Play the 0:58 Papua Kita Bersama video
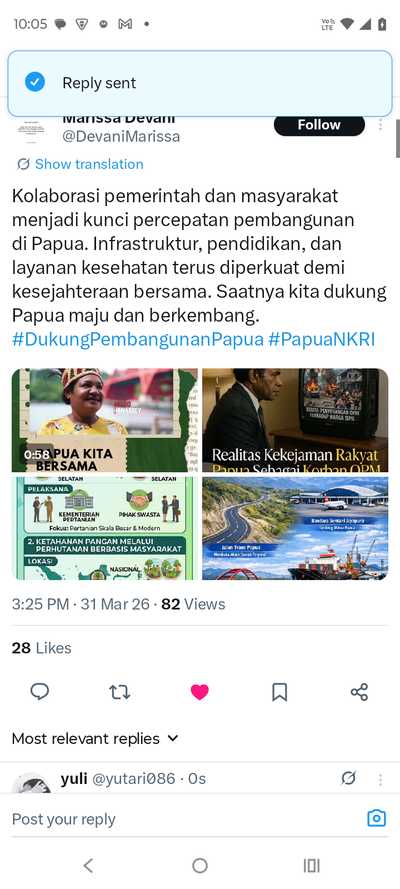 (x=105, y=420)
